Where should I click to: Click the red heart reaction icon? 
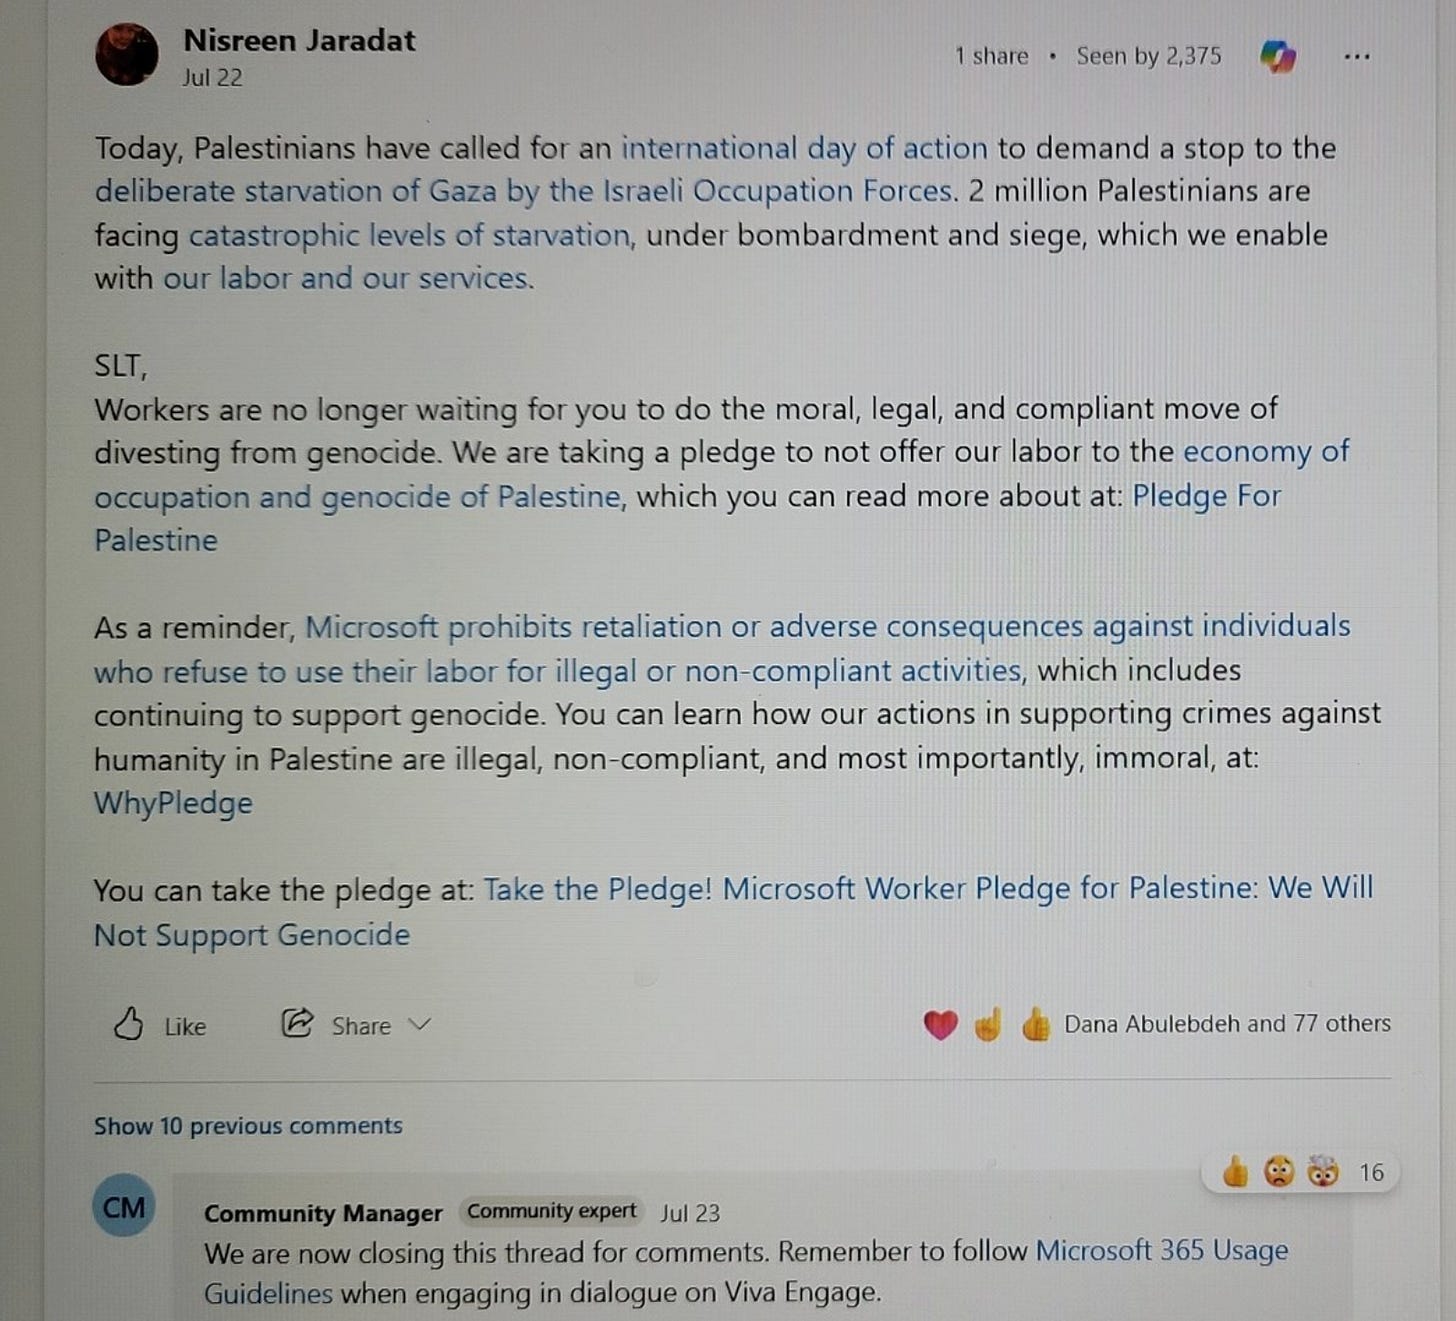[940, 1025]
